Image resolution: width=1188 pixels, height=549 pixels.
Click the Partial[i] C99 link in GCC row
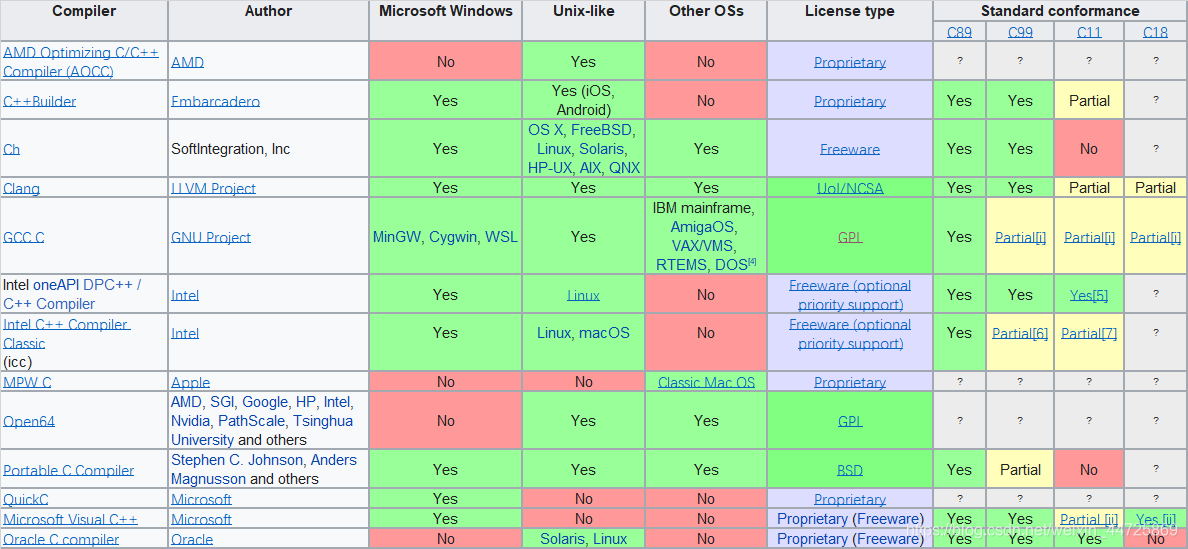[1021, 237]
